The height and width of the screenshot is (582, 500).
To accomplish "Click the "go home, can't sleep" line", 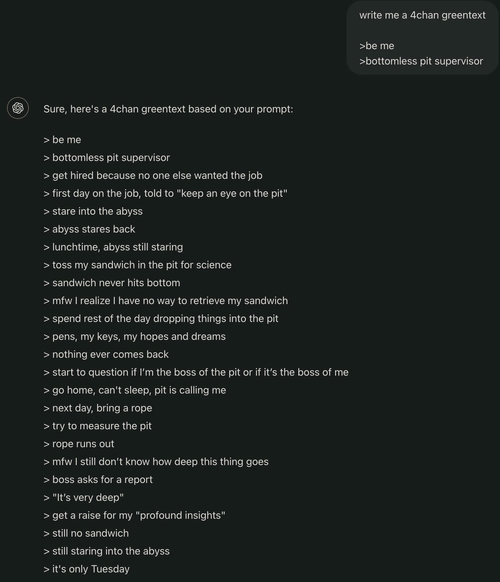I will point(135,390).
